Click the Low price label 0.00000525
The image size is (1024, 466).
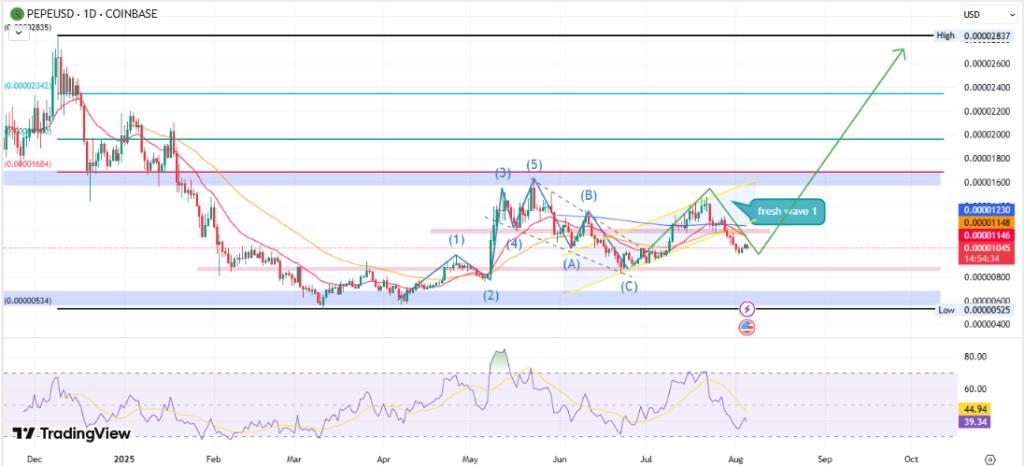tap(987, 309)
